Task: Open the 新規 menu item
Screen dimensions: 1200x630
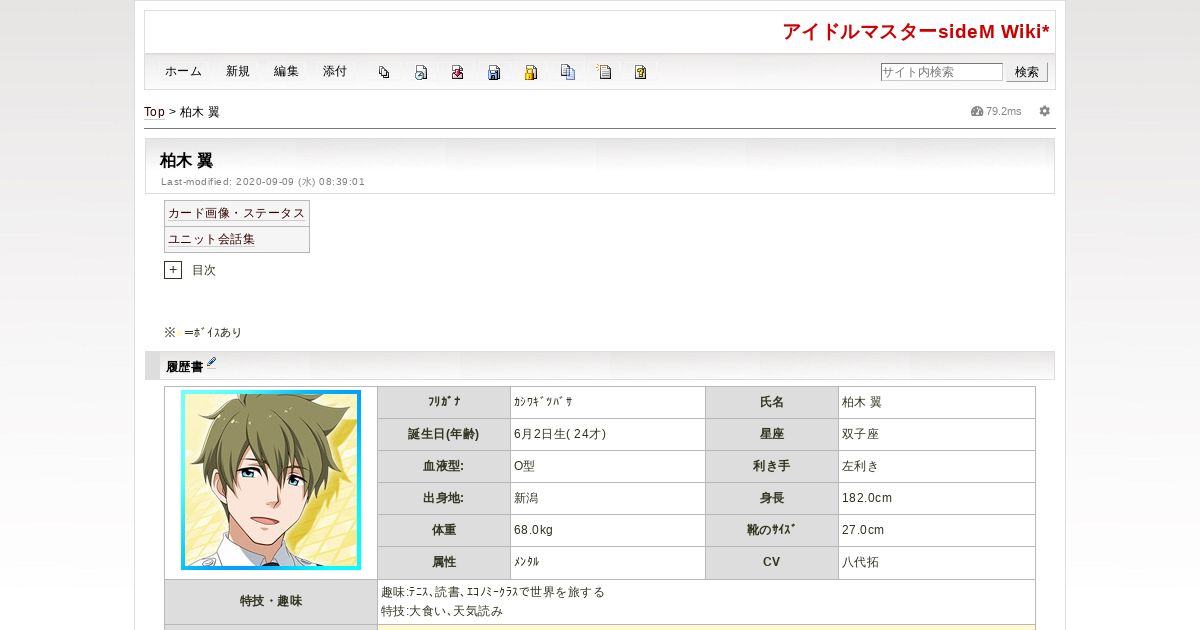Action: click(238, 72)
